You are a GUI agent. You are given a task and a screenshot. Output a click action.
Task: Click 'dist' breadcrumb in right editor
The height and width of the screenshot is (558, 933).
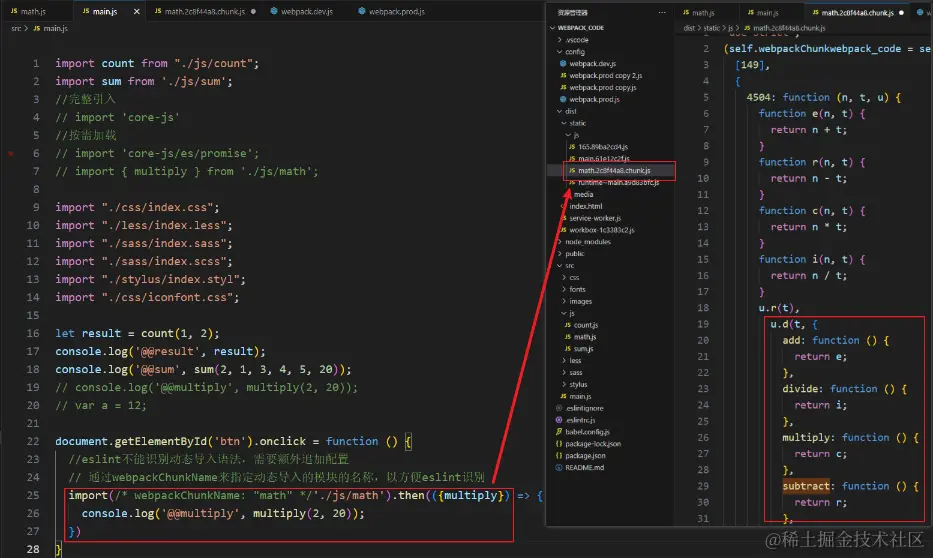point(688,28)
